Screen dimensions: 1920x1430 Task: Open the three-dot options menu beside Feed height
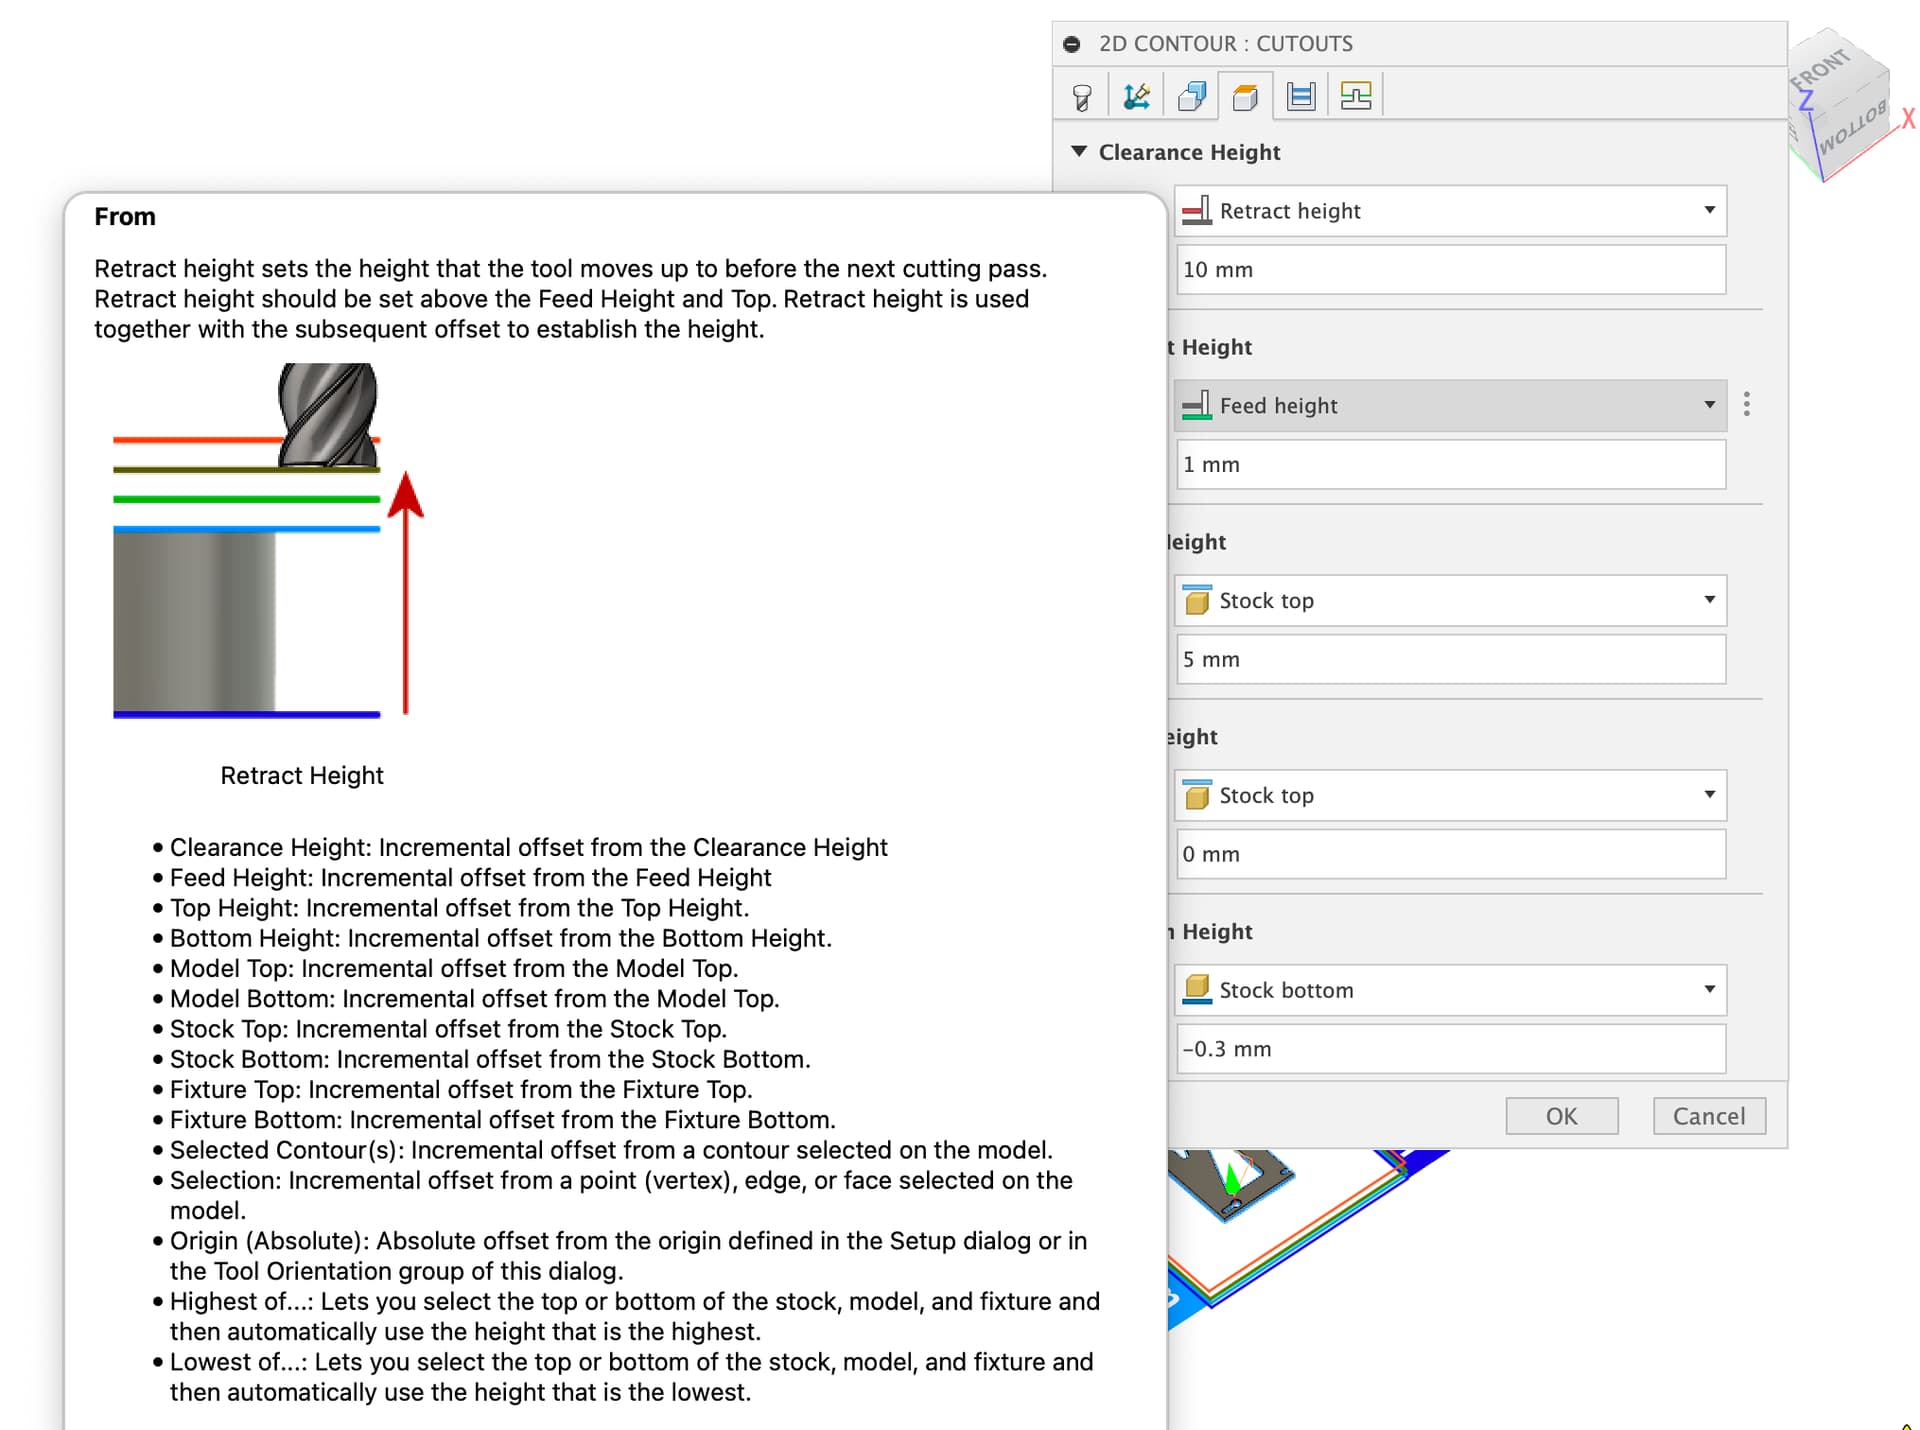pyautogui.click(x=1747, y=404)
